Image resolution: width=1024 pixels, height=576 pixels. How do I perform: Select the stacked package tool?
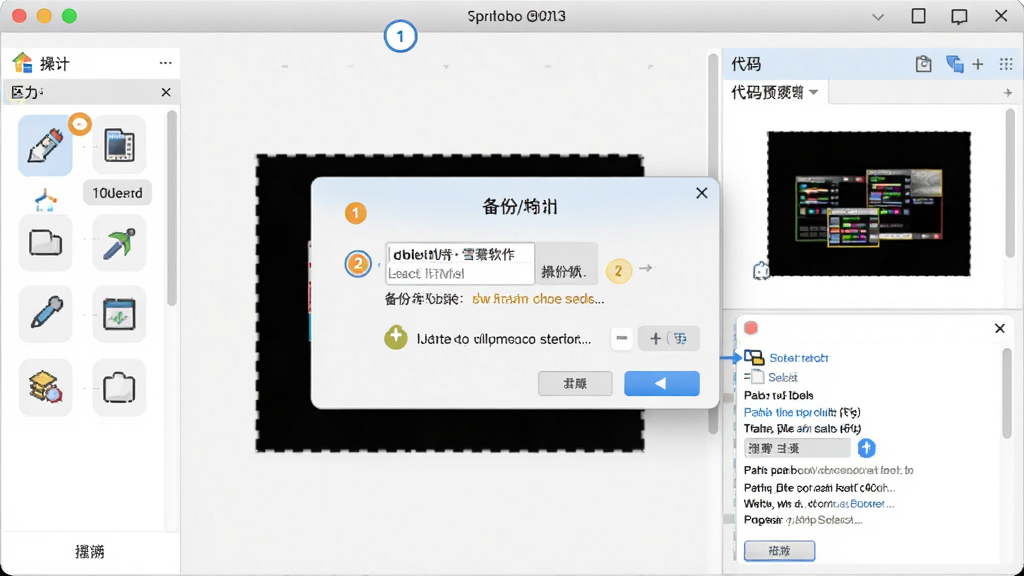(45, 387)
